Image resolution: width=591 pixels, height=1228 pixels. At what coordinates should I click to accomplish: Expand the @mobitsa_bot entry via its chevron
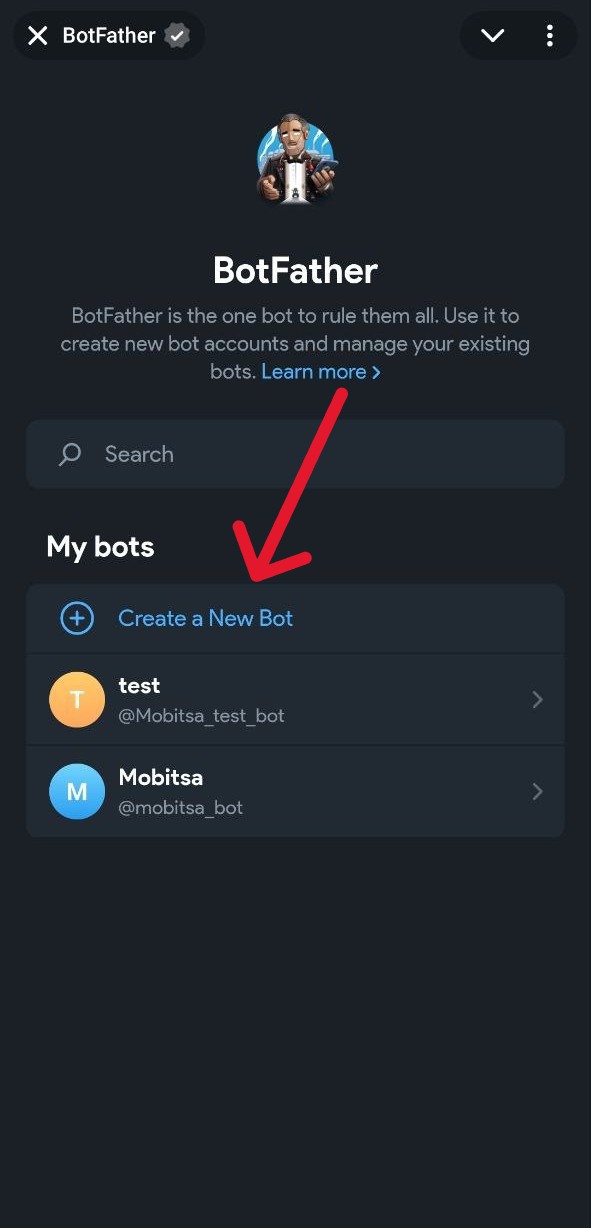tap(537, 791)
